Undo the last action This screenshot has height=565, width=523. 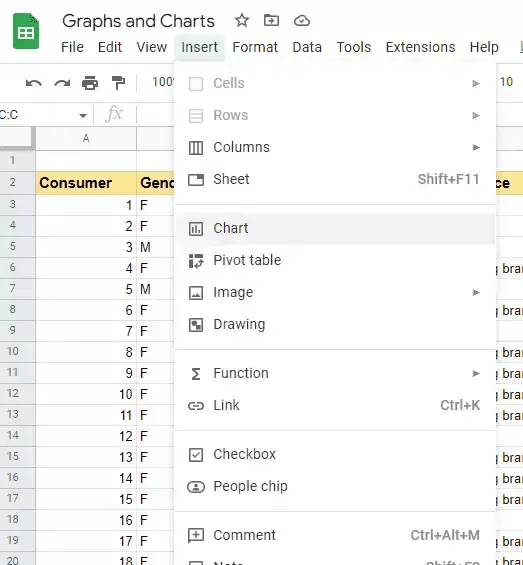(34, 83)
